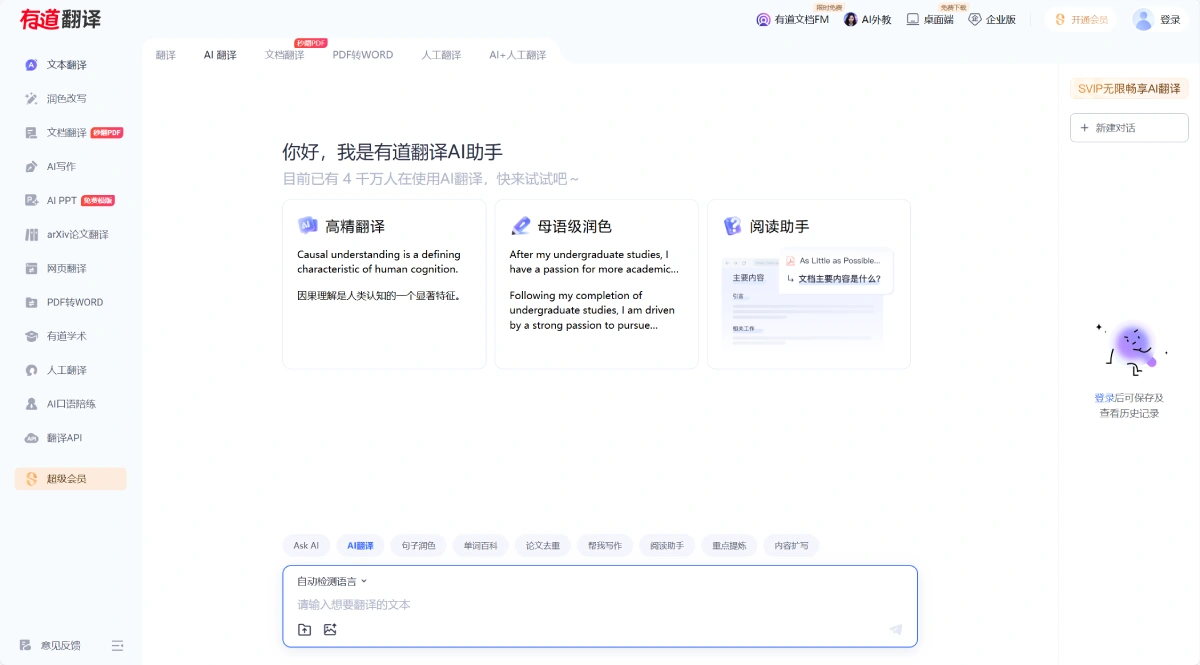Select 文本翻译 in the left sidebar
Screen dimensions: 1200x665
click(x=68, y=64)
